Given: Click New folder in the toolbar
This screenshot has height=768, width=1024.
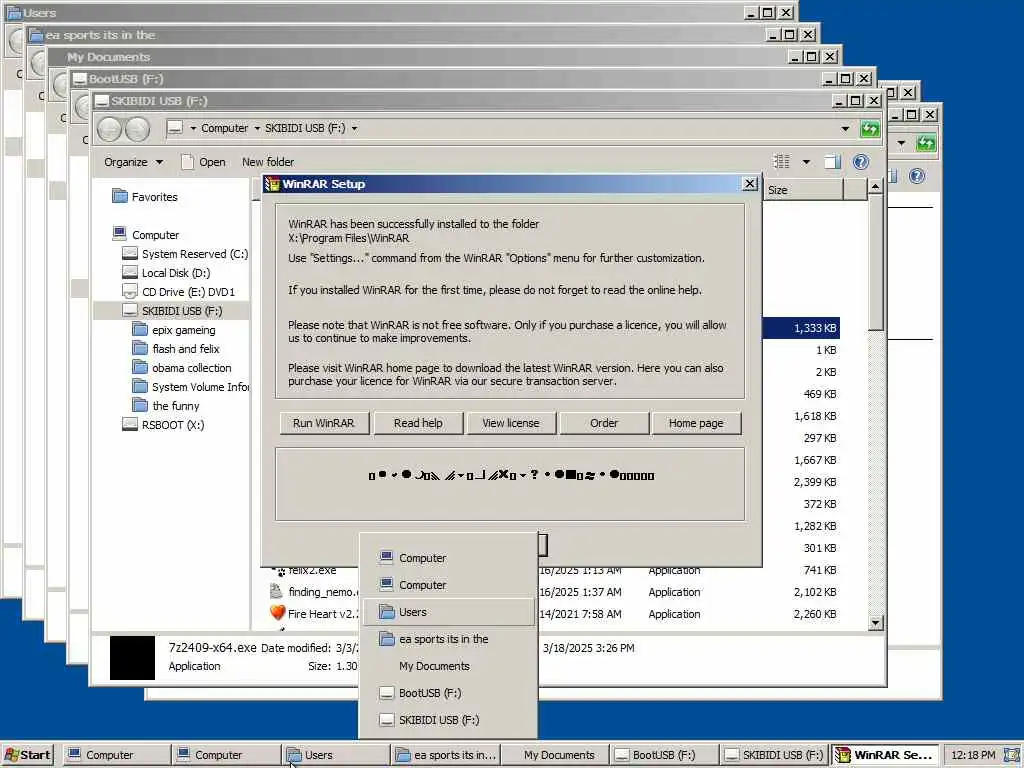Looking at the screenshot, I should [268, 162].
